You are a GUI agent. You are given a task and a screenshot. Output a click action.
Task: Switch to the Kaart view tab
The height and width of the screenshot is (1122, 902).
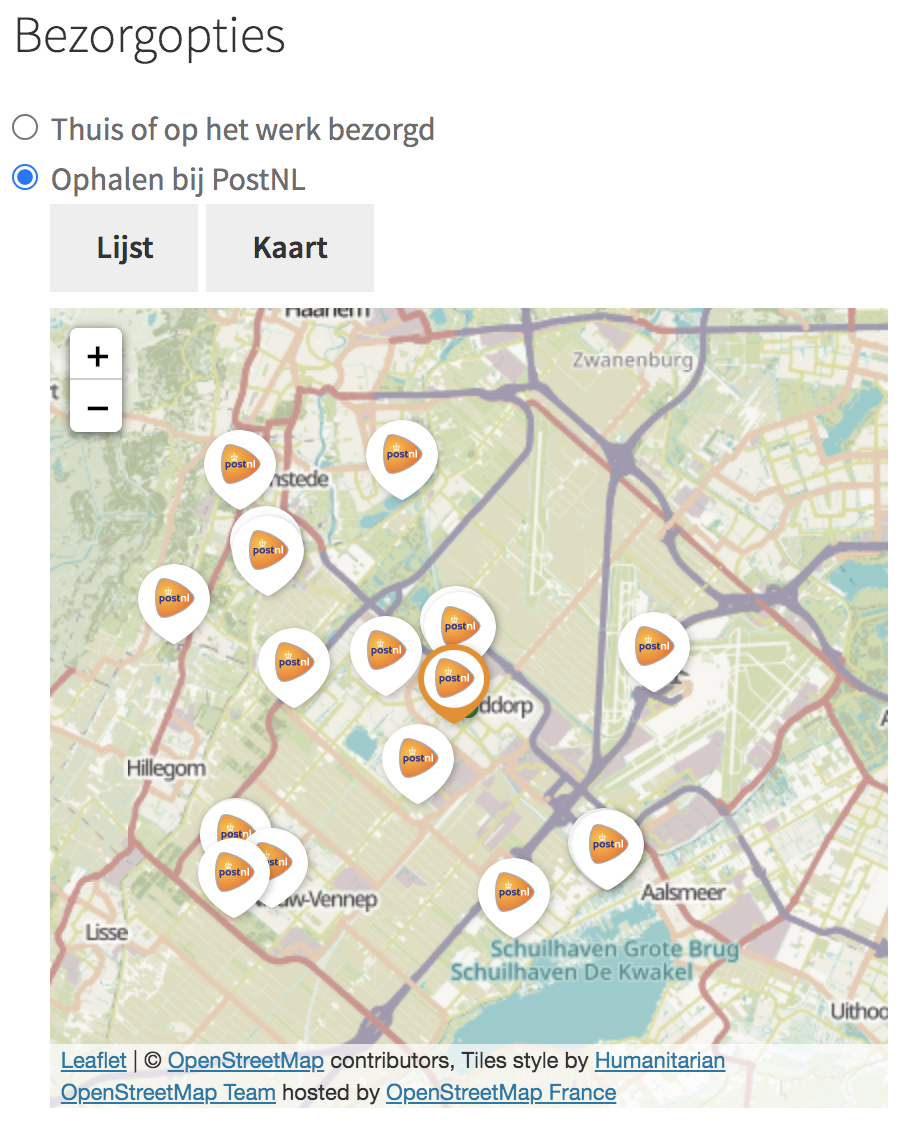coord(290,248)
